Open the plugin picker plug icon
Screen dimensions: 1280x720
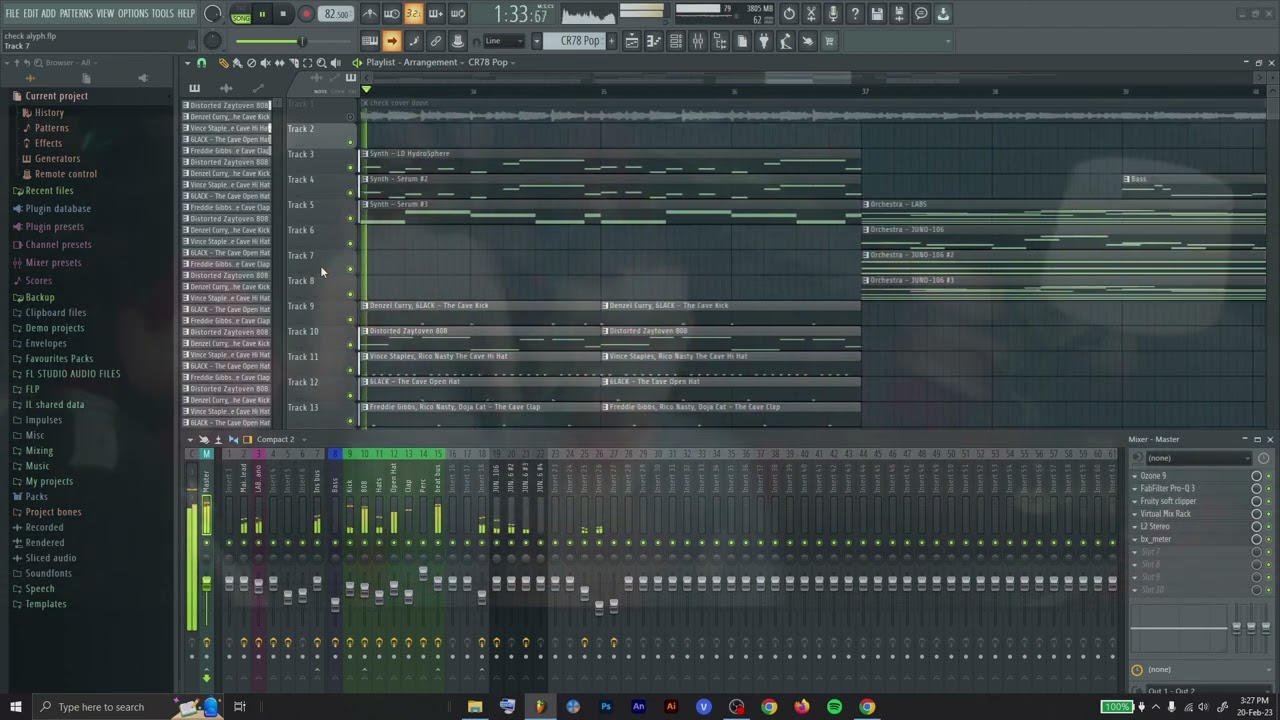pyautogui.click(x=764, y=41)
